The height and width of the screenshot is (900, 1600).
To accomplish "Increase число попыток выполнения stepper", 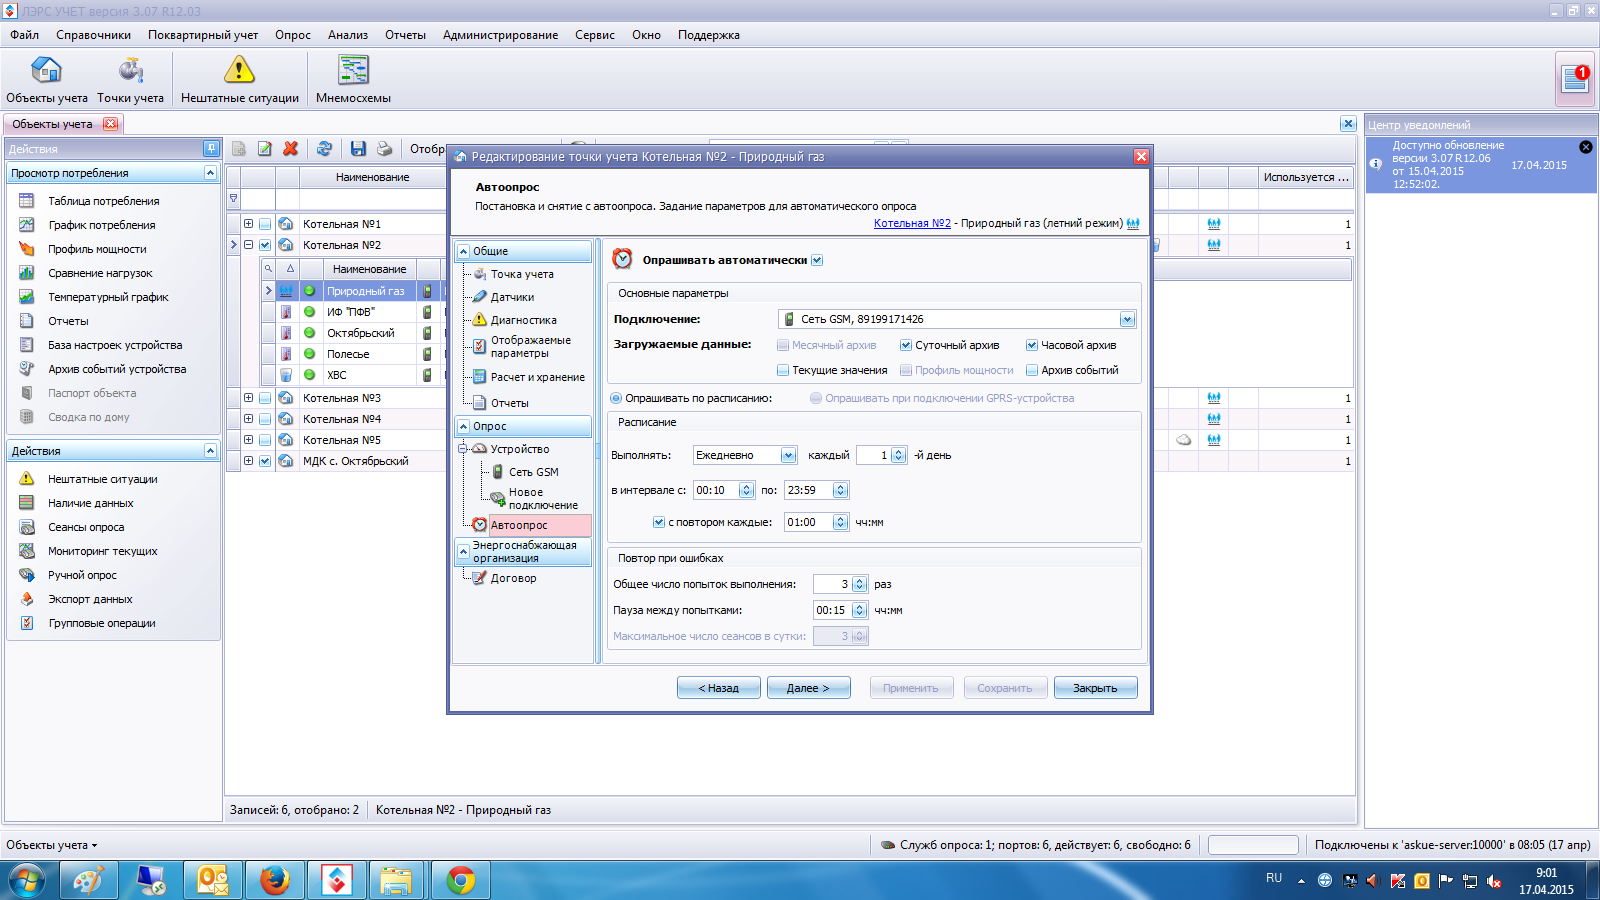I will pyautogui.click(x=860, y=580).
